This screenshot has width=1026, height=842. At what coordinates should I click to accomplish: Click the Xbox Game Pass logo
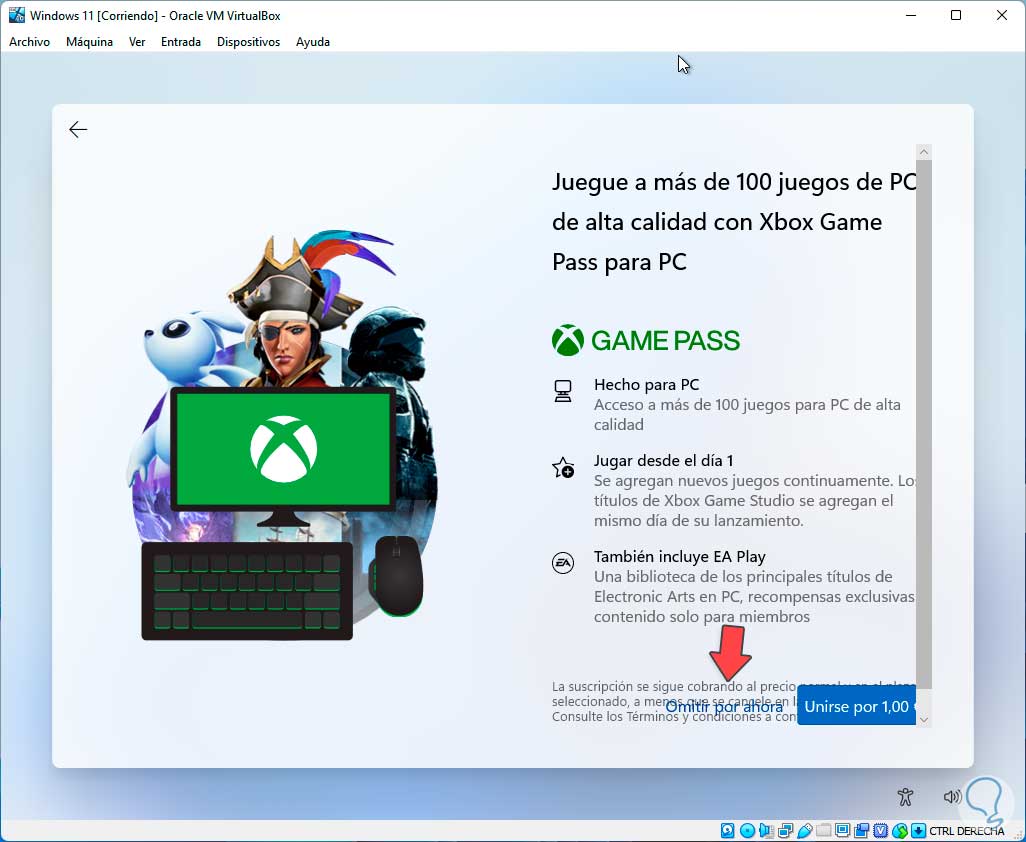(x=645, y=340)
